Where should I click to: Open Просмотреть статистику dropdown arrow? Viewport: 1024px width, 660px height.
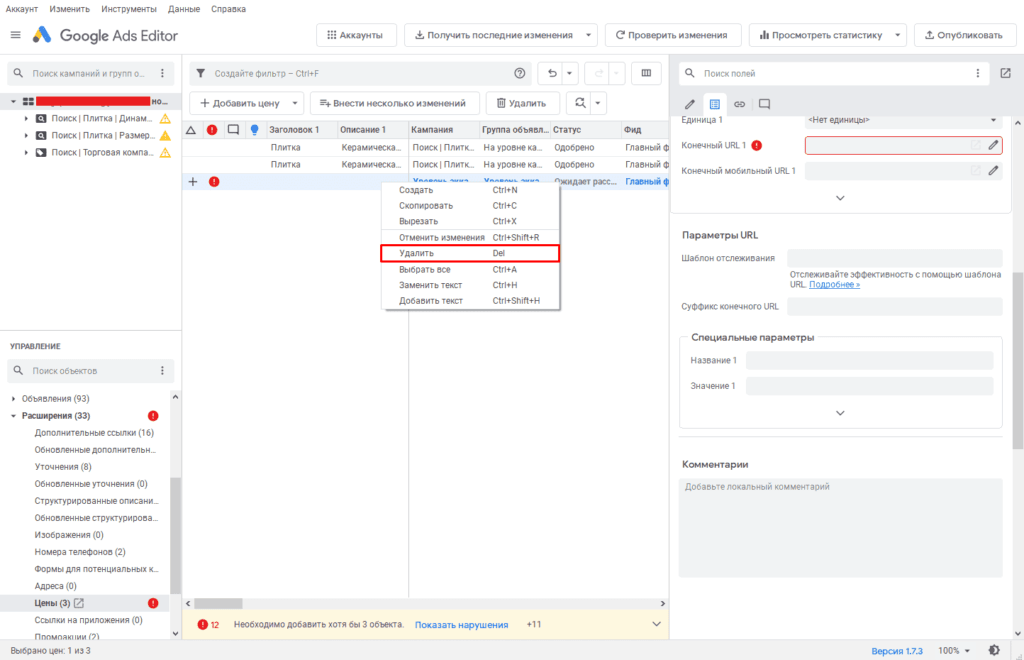coord(897,35)
